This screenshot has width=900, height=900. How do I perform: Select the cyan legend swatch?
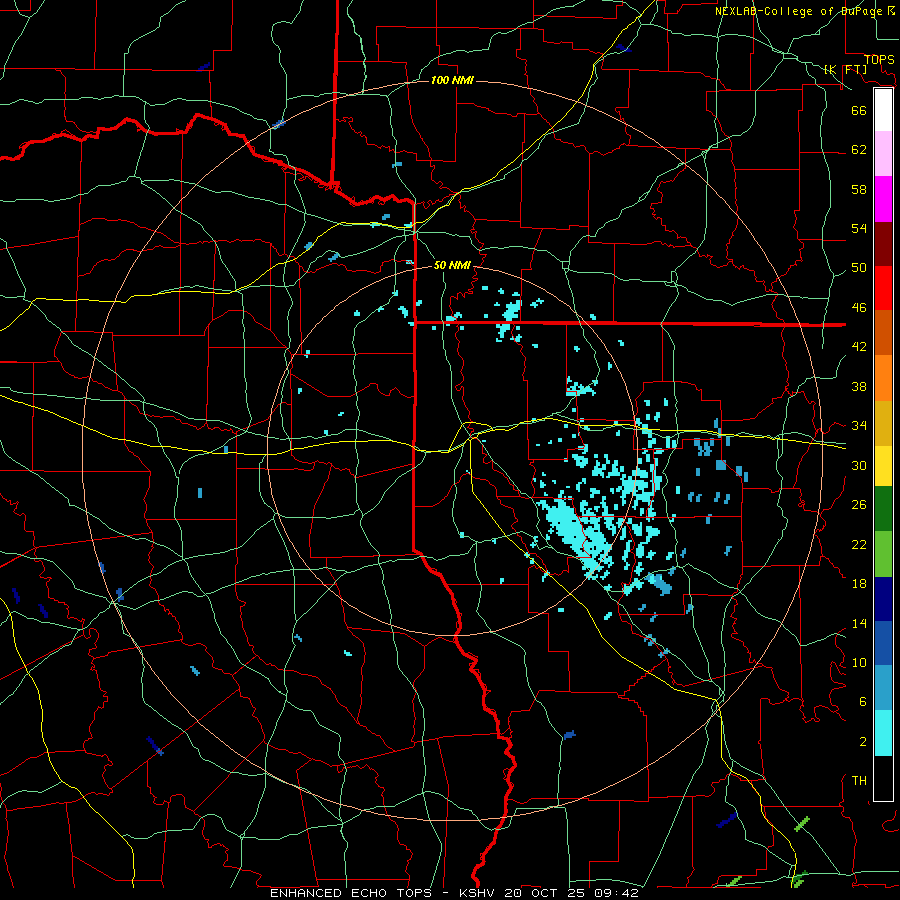point(883,733)
